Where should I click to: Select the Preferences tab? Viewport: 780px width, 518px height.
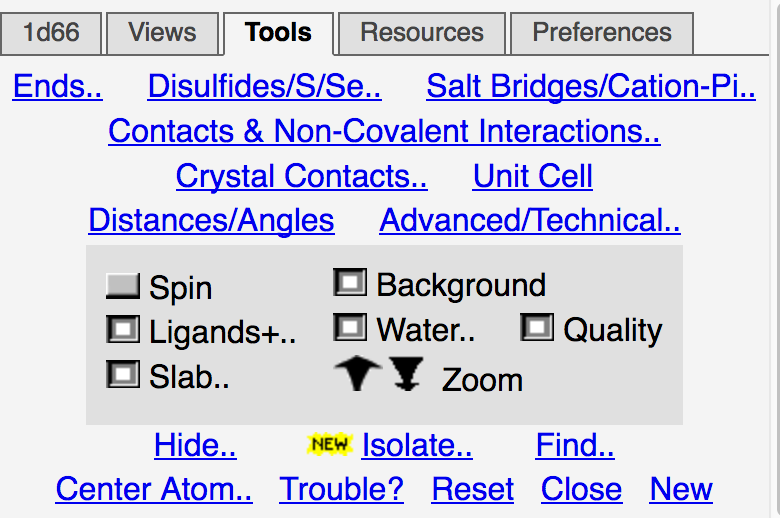[602, 33]
